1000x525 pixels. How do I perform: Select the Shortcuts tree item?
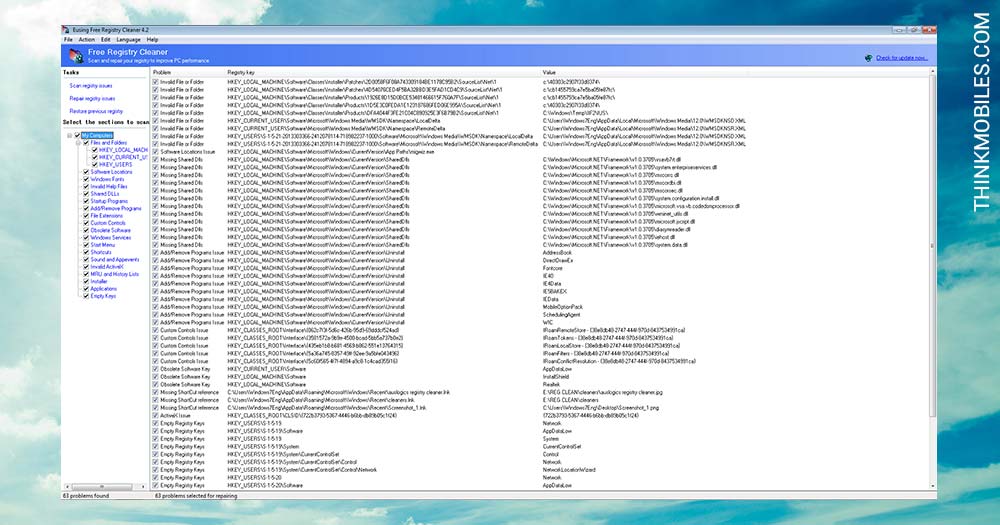click(101, 253)
